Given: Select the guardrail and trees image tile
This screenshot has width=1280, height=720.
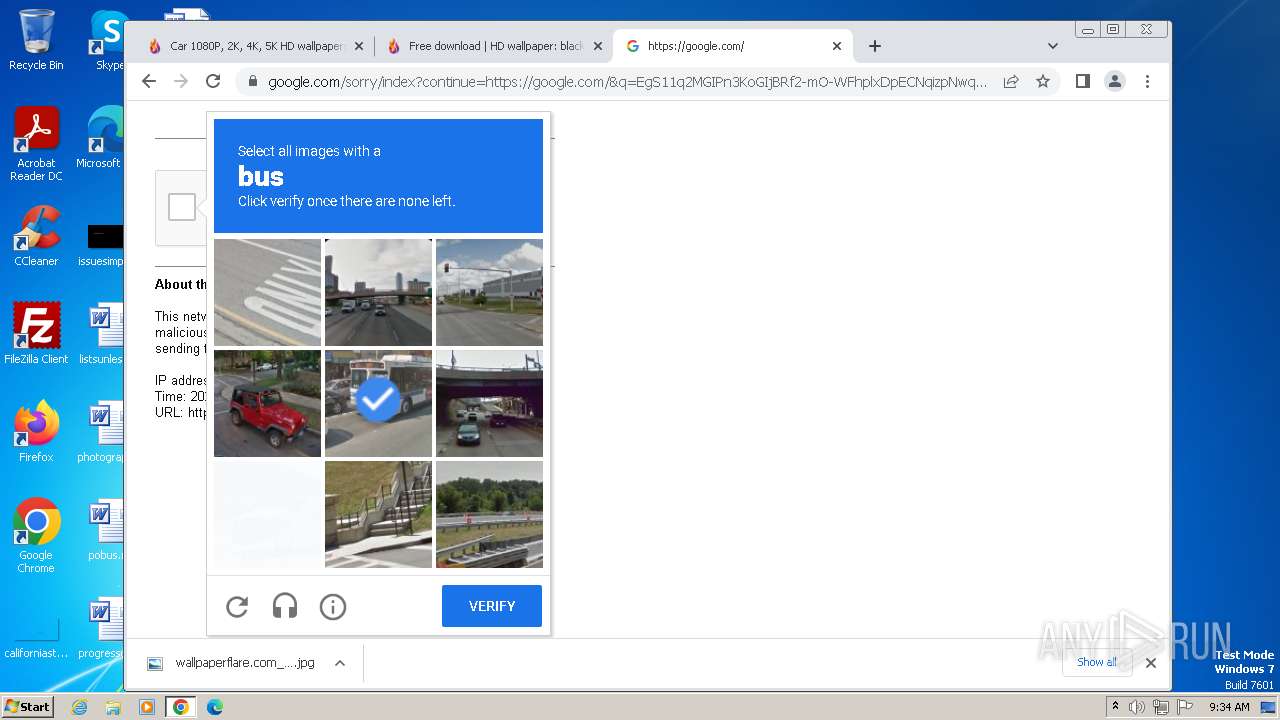Looking at the screenshot, I should 489,514.
